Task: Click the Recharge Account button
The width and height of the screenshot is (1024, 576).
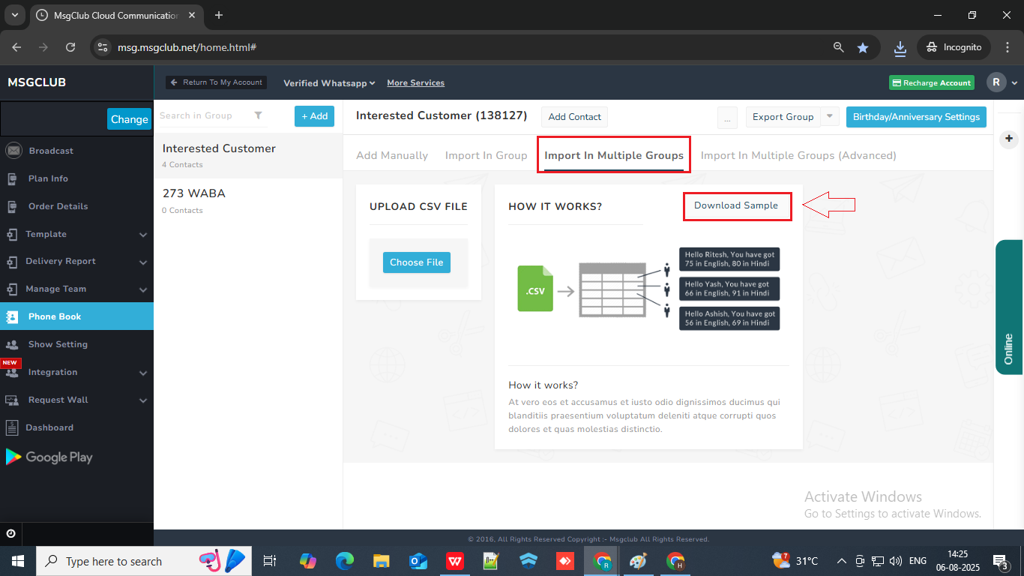Action: [931, 83]
